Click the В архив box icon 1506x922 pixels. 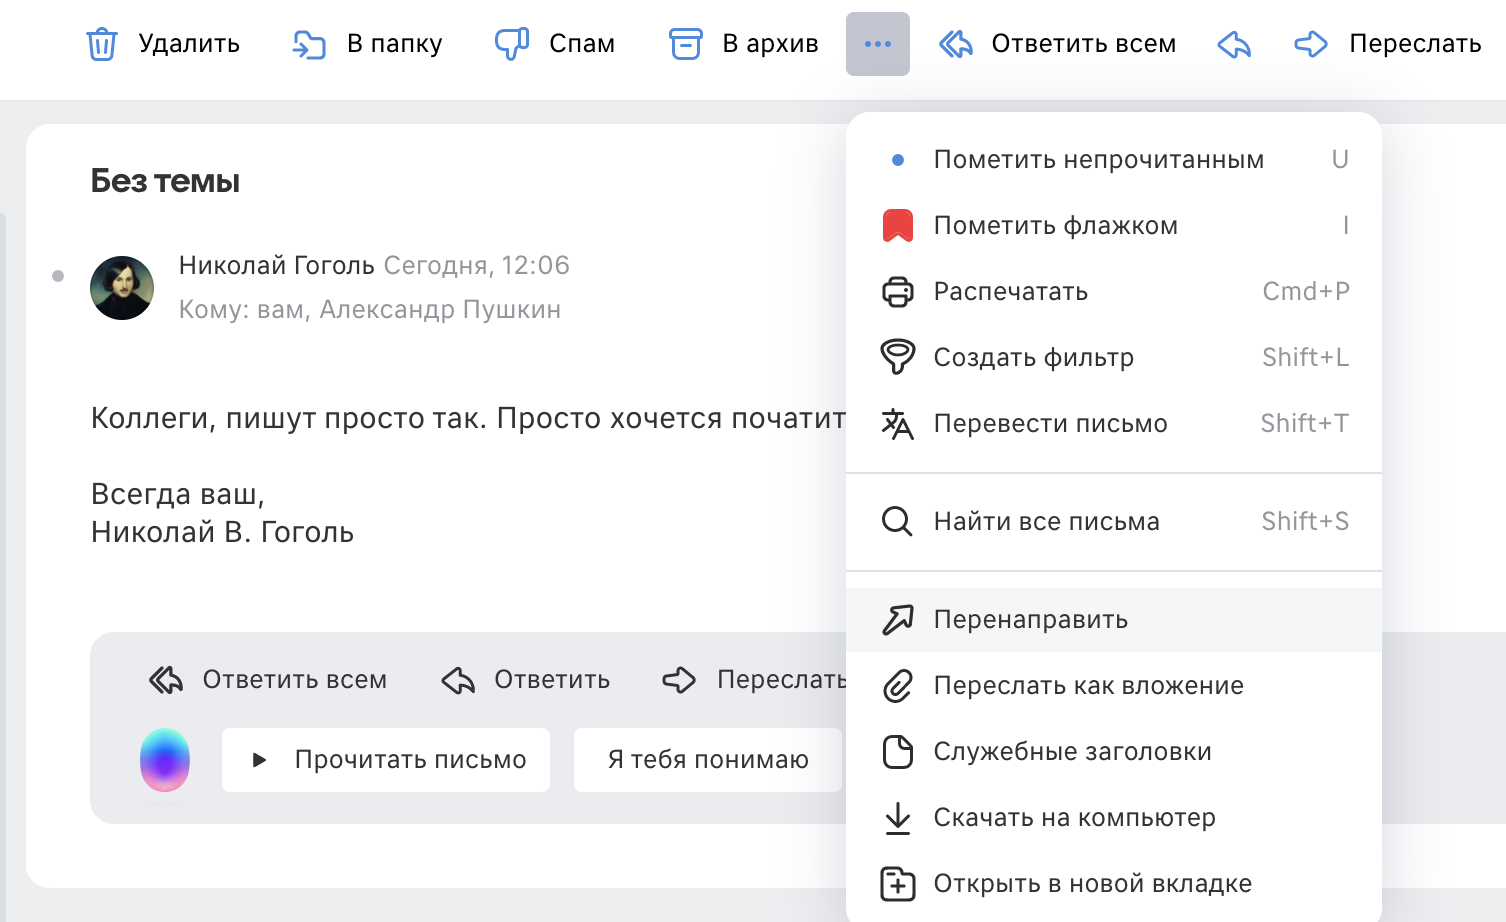tap(685, 44)
